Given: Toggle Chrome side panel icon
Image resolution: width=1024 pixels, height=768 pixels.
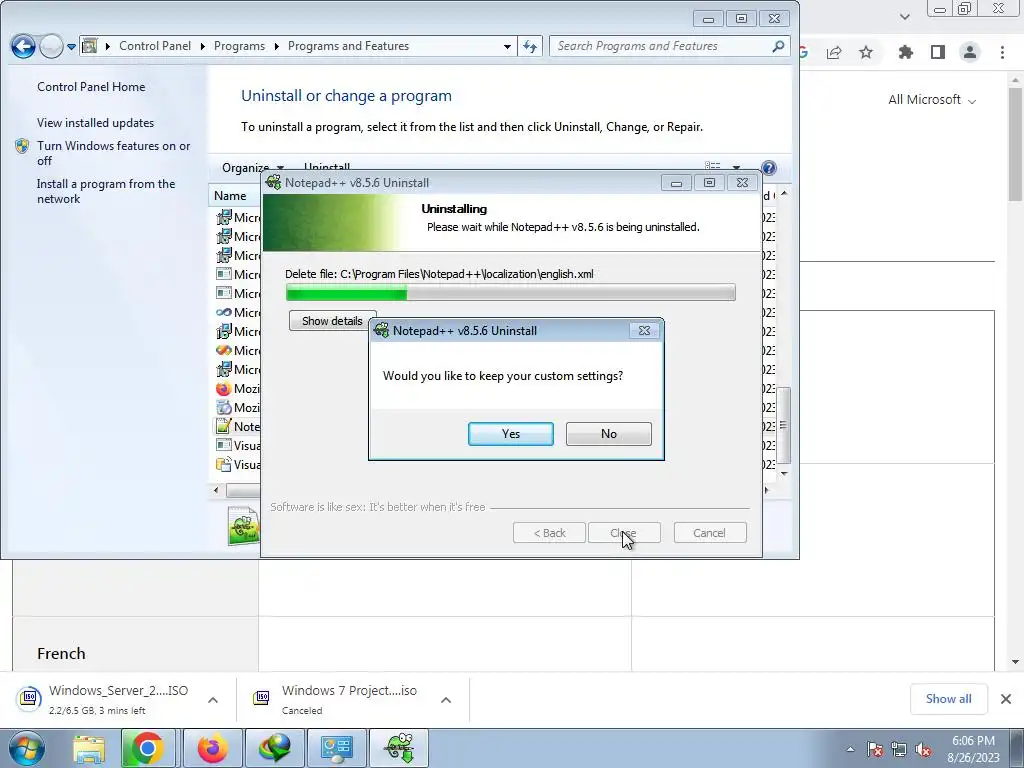Looking at the screenshot, I should pos(938,52).
